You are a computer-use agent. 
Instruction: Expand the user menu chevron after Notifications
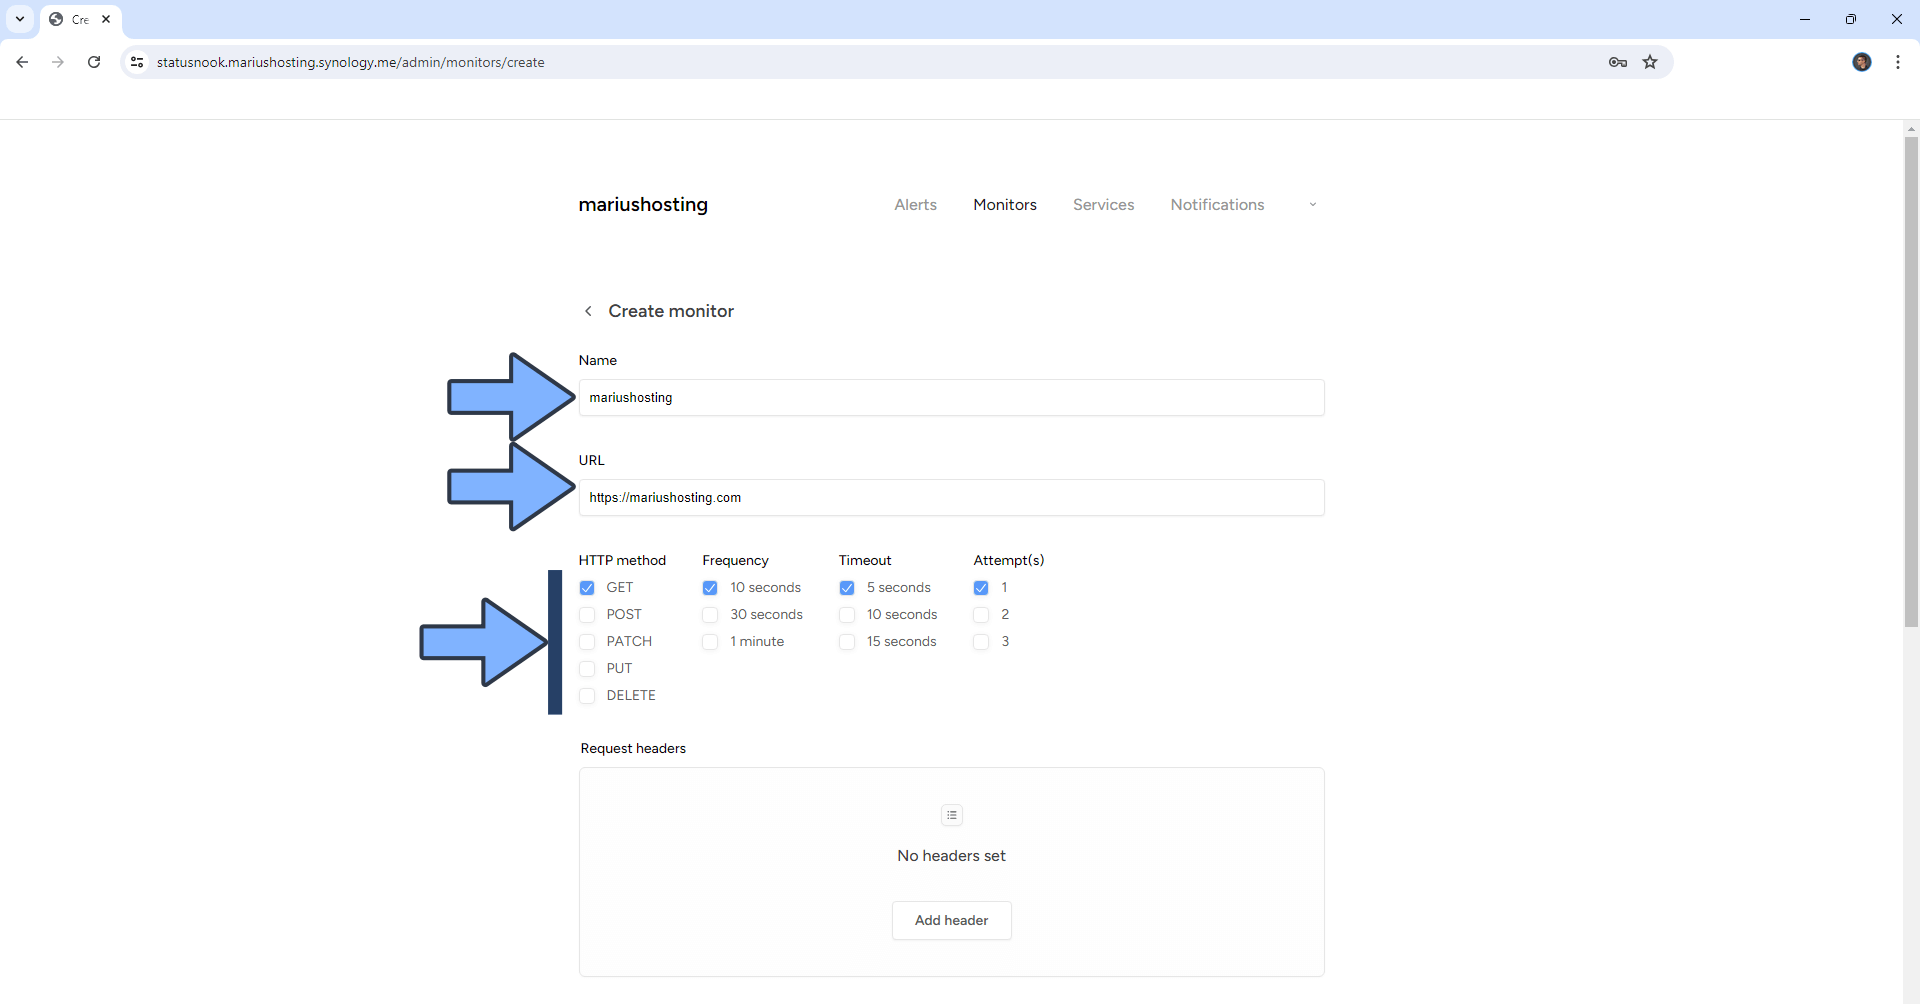(x=1313, y=205)
